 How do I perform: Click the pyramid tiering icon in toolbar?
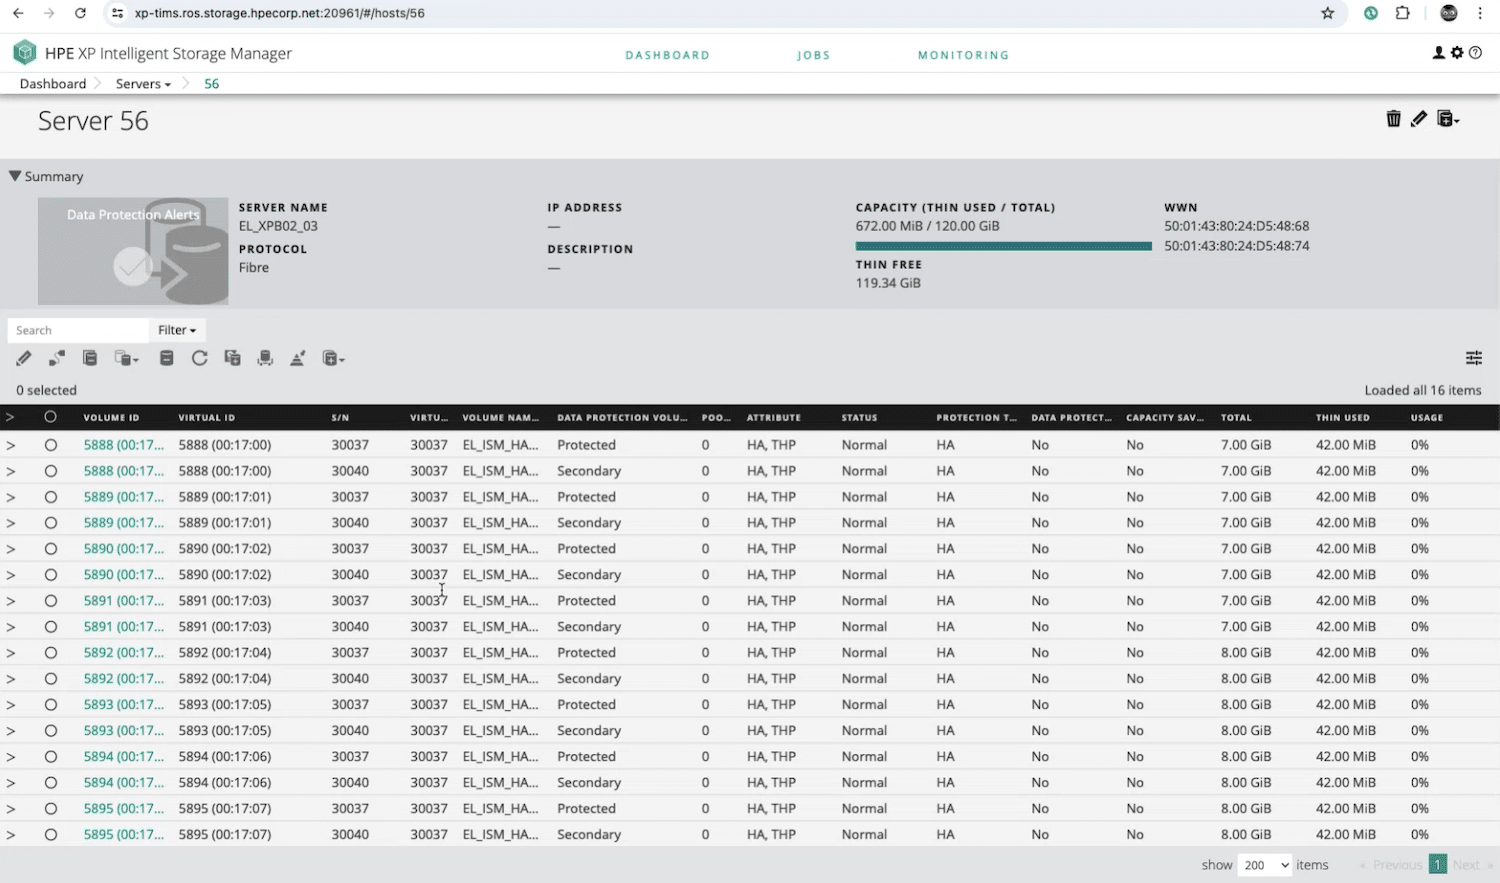(298, 358)
